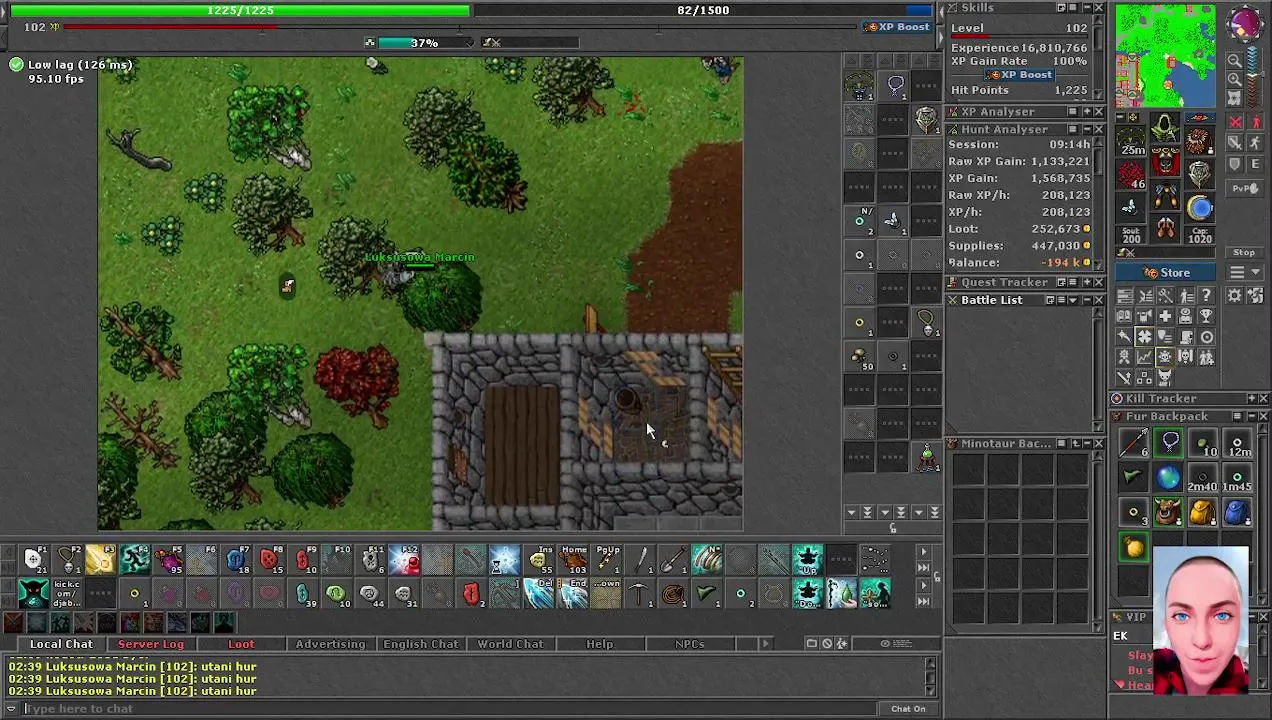Select the item with 12m timer

(x=1236, y=444)
